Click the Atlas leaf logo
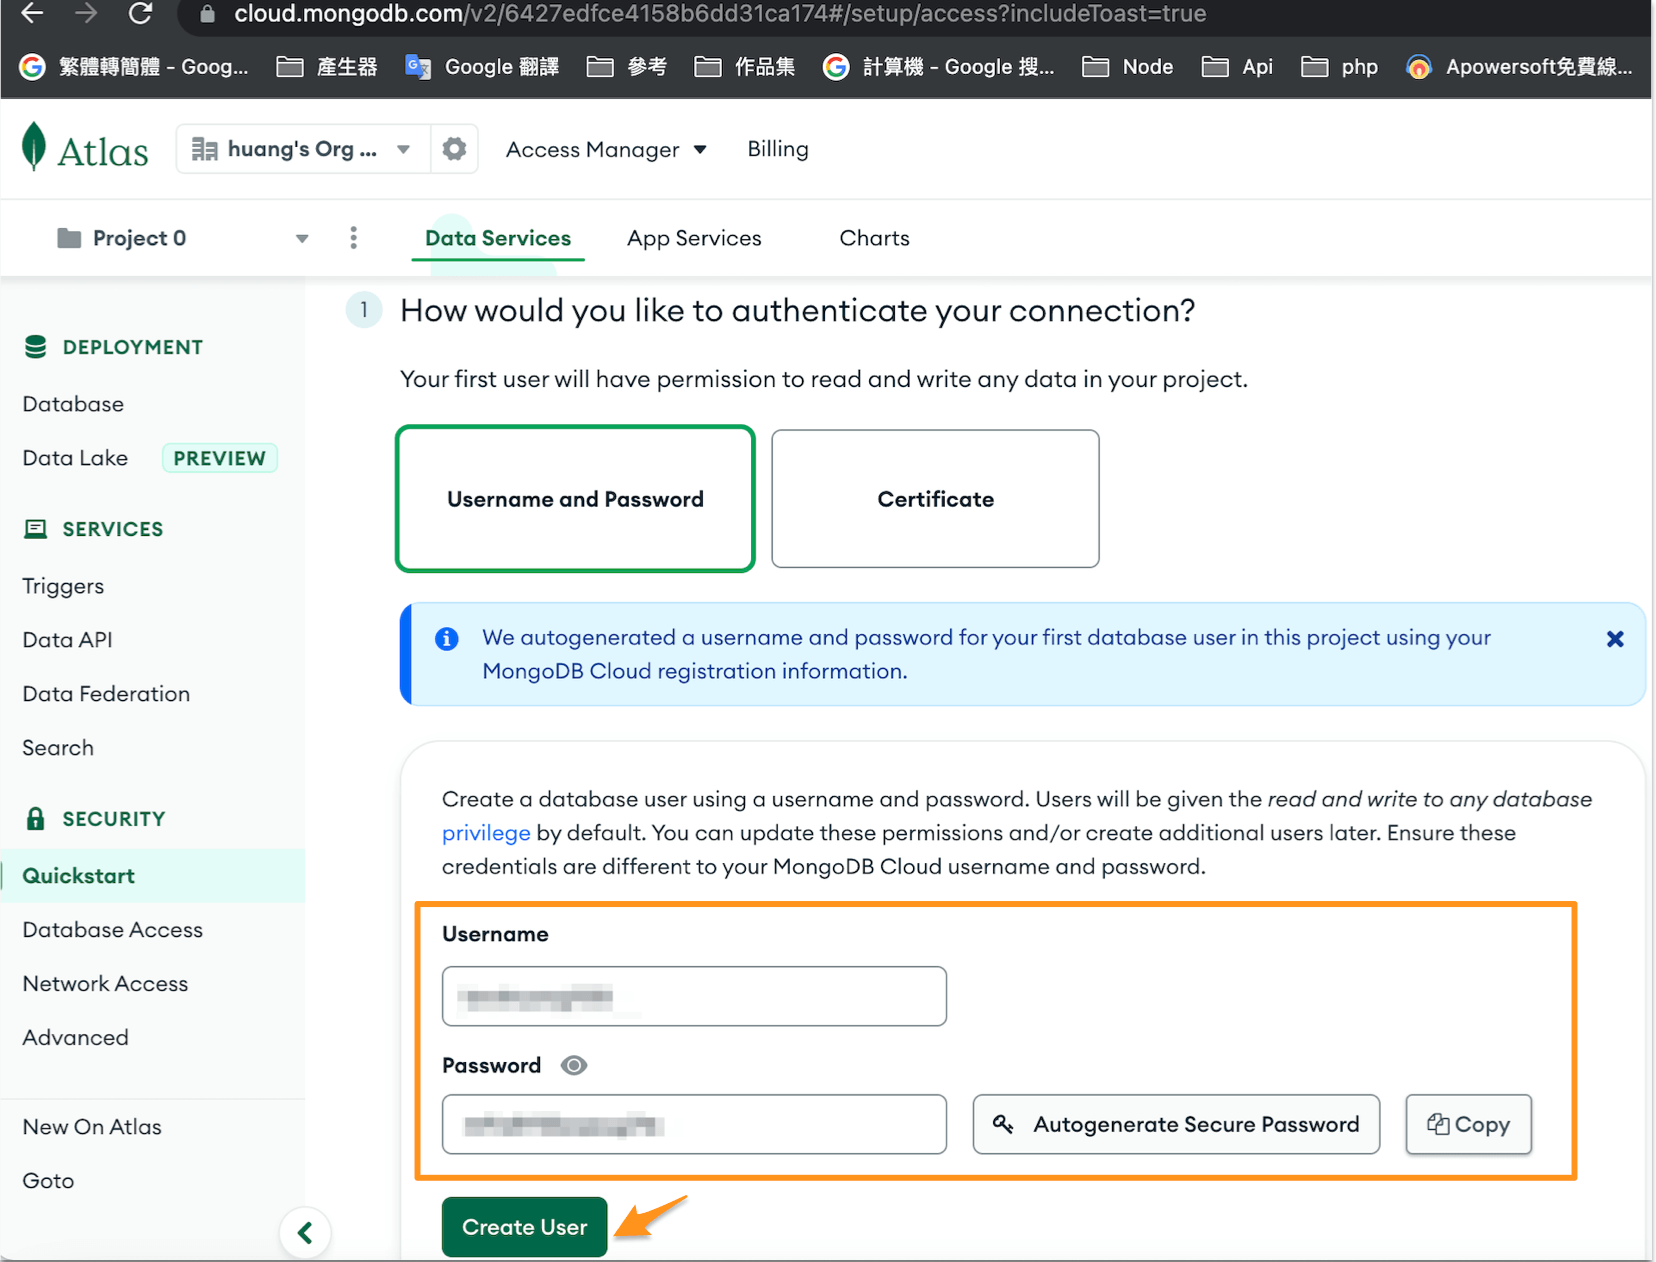 click(35, 148)
